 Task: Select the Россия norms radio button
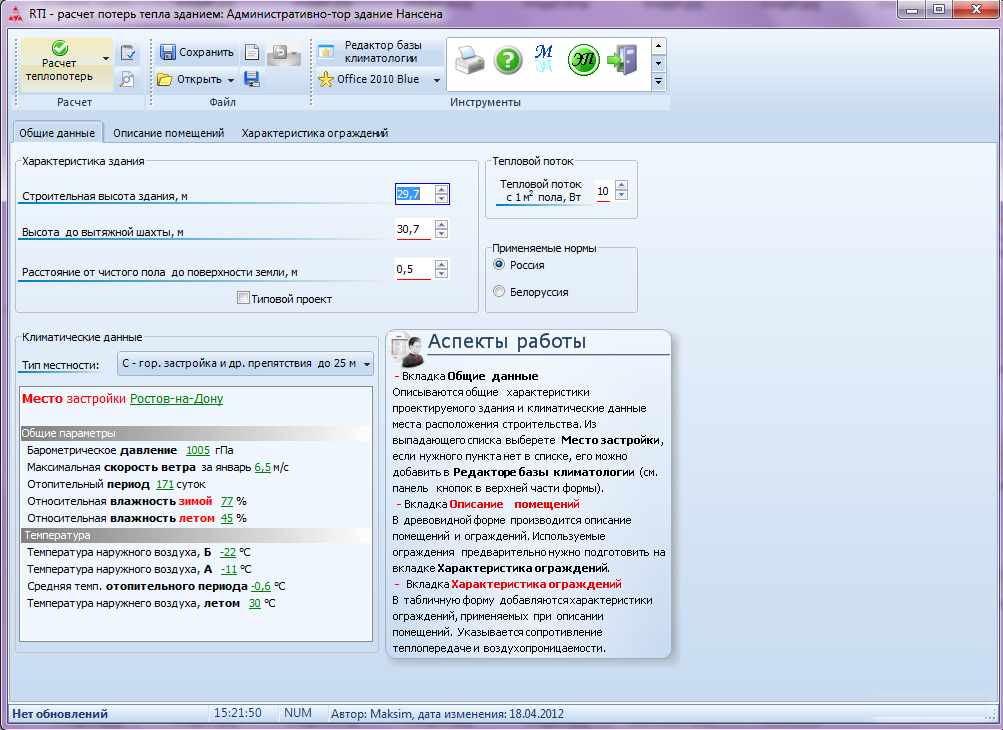499,264
